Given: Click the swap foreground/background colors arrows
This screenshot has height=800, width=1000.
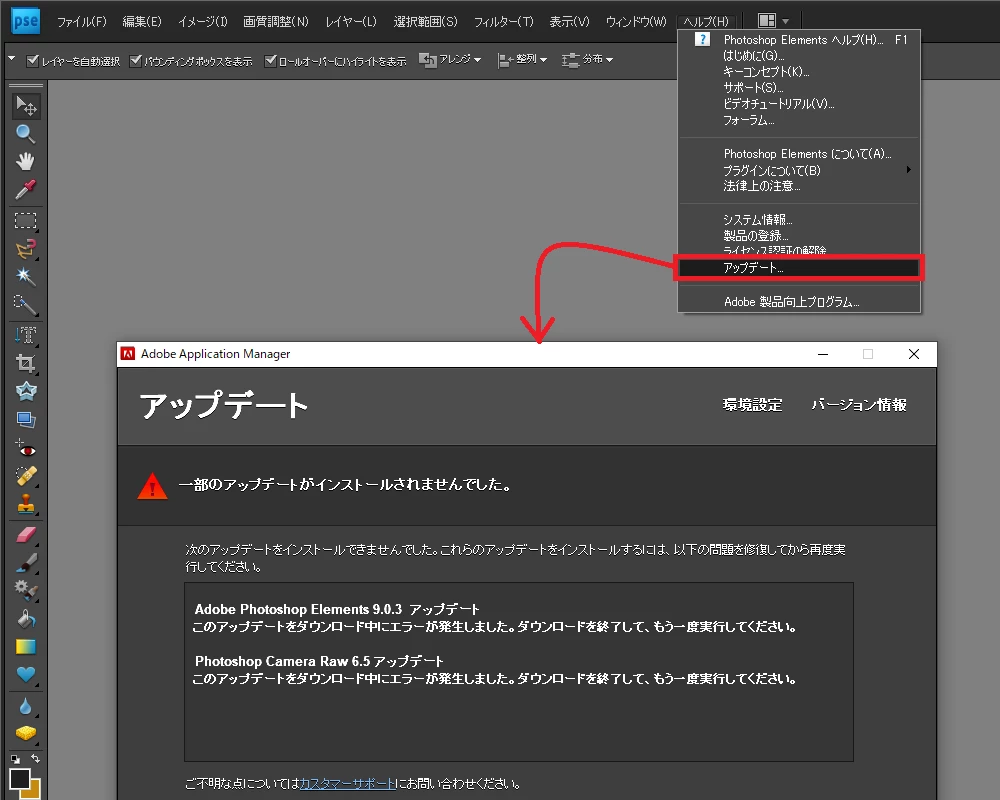Looking at the screenshot, I should click(x=36, y=759).
